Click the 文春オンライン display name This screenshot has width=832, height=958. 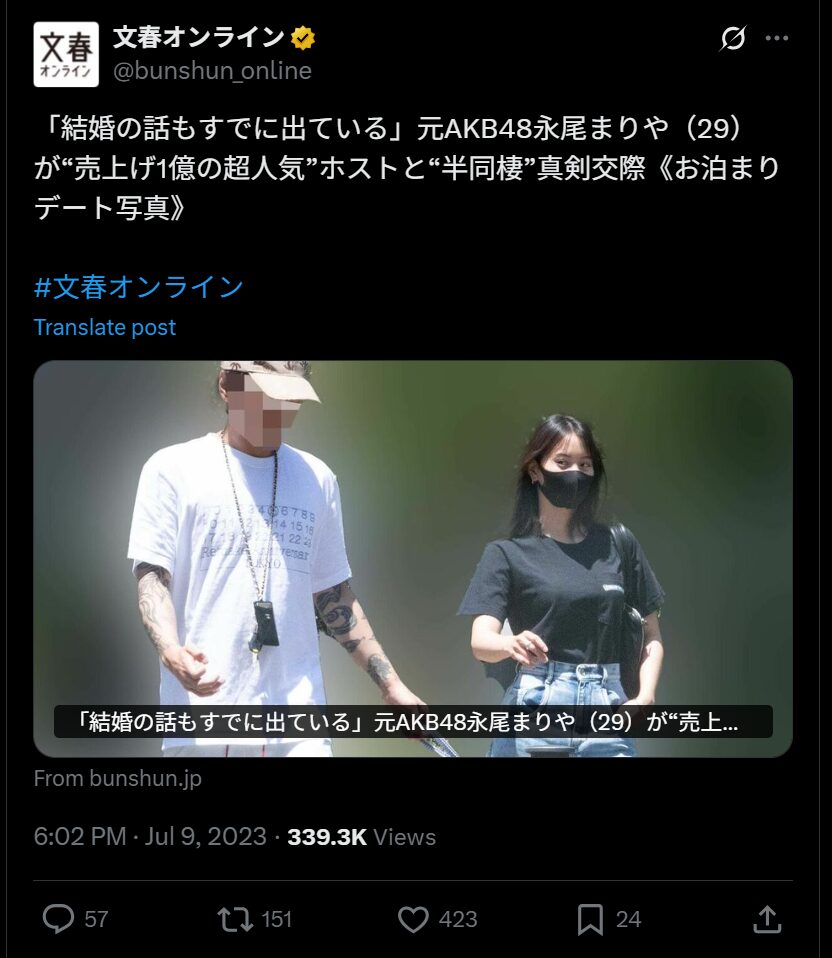(x=199, y=38)
